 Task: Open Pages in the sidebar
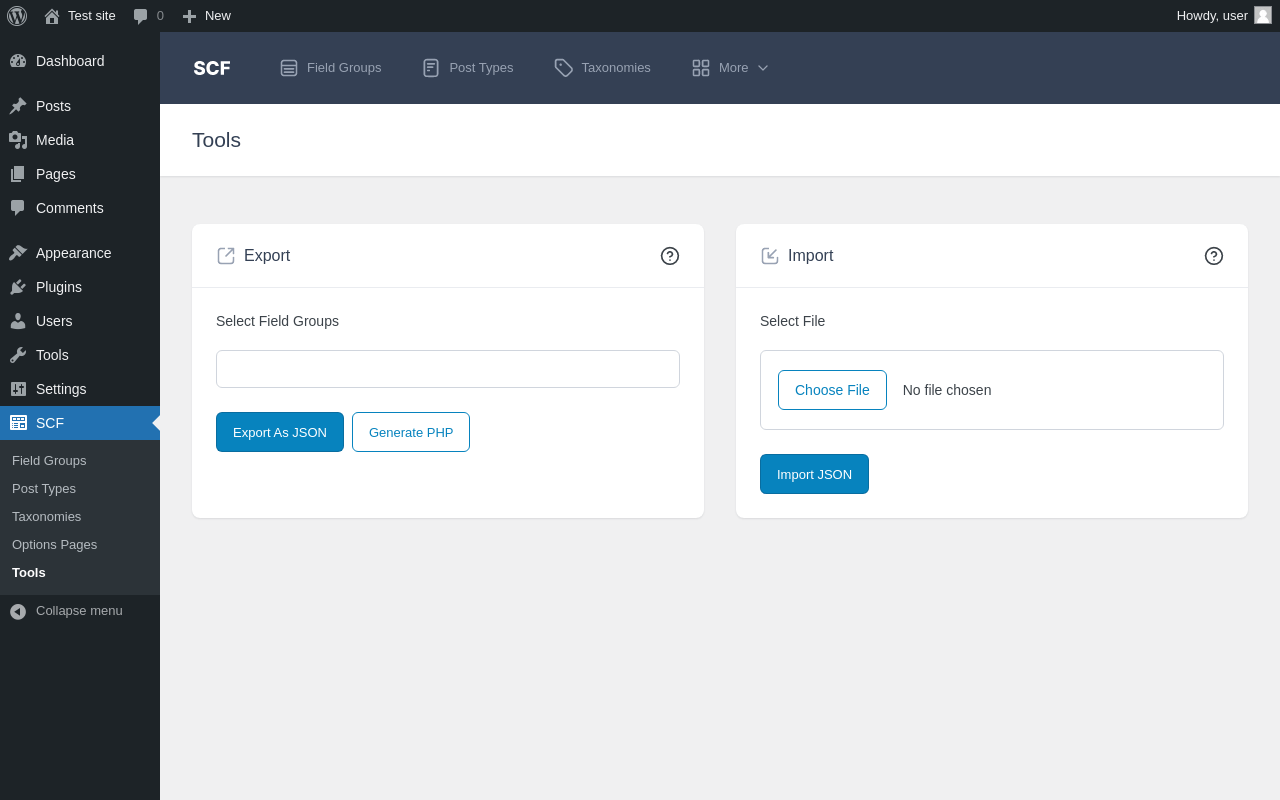pos(80,174)
